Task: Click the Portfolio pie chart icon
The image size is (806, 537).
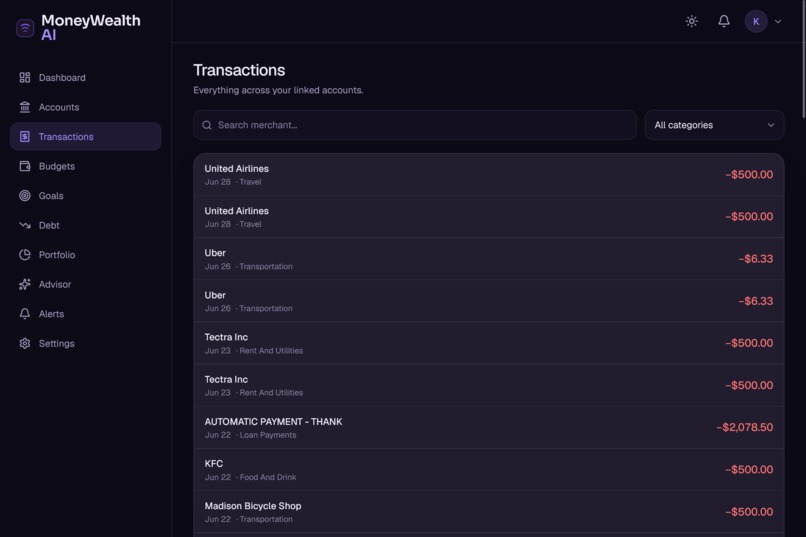Action: click(25, 255)
